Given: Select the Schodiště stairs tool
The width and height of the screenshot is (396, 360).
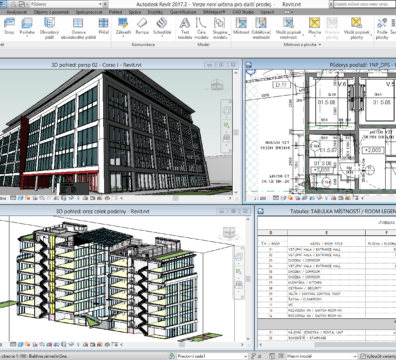Looking at the screenshot, I should (x=162, y=27).
